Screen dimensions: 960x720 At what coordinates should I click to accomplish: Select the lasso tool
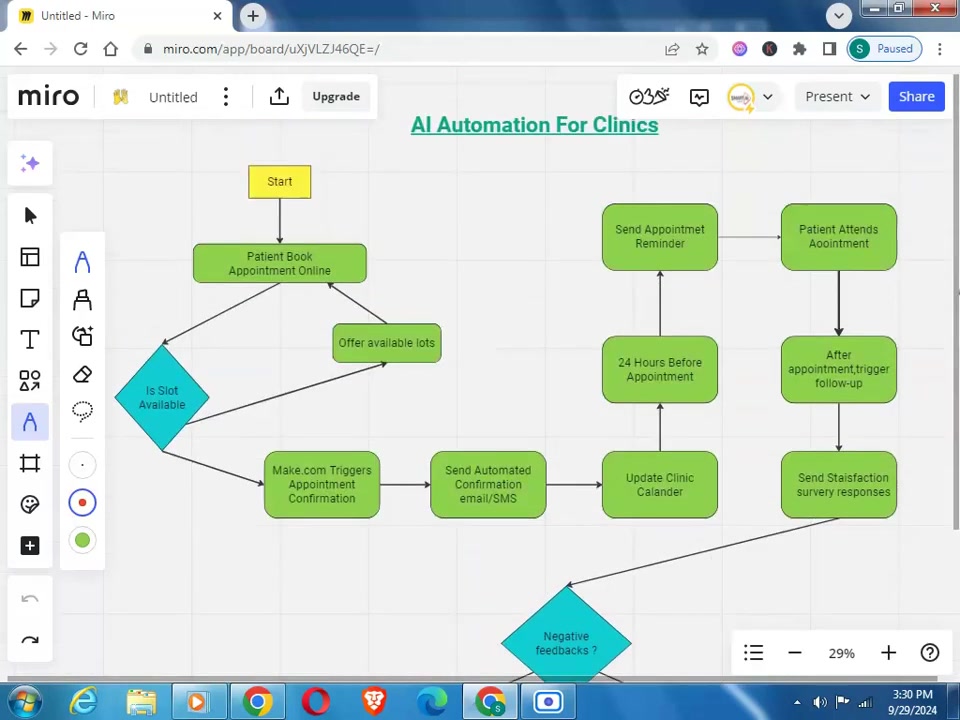point(83,411)
